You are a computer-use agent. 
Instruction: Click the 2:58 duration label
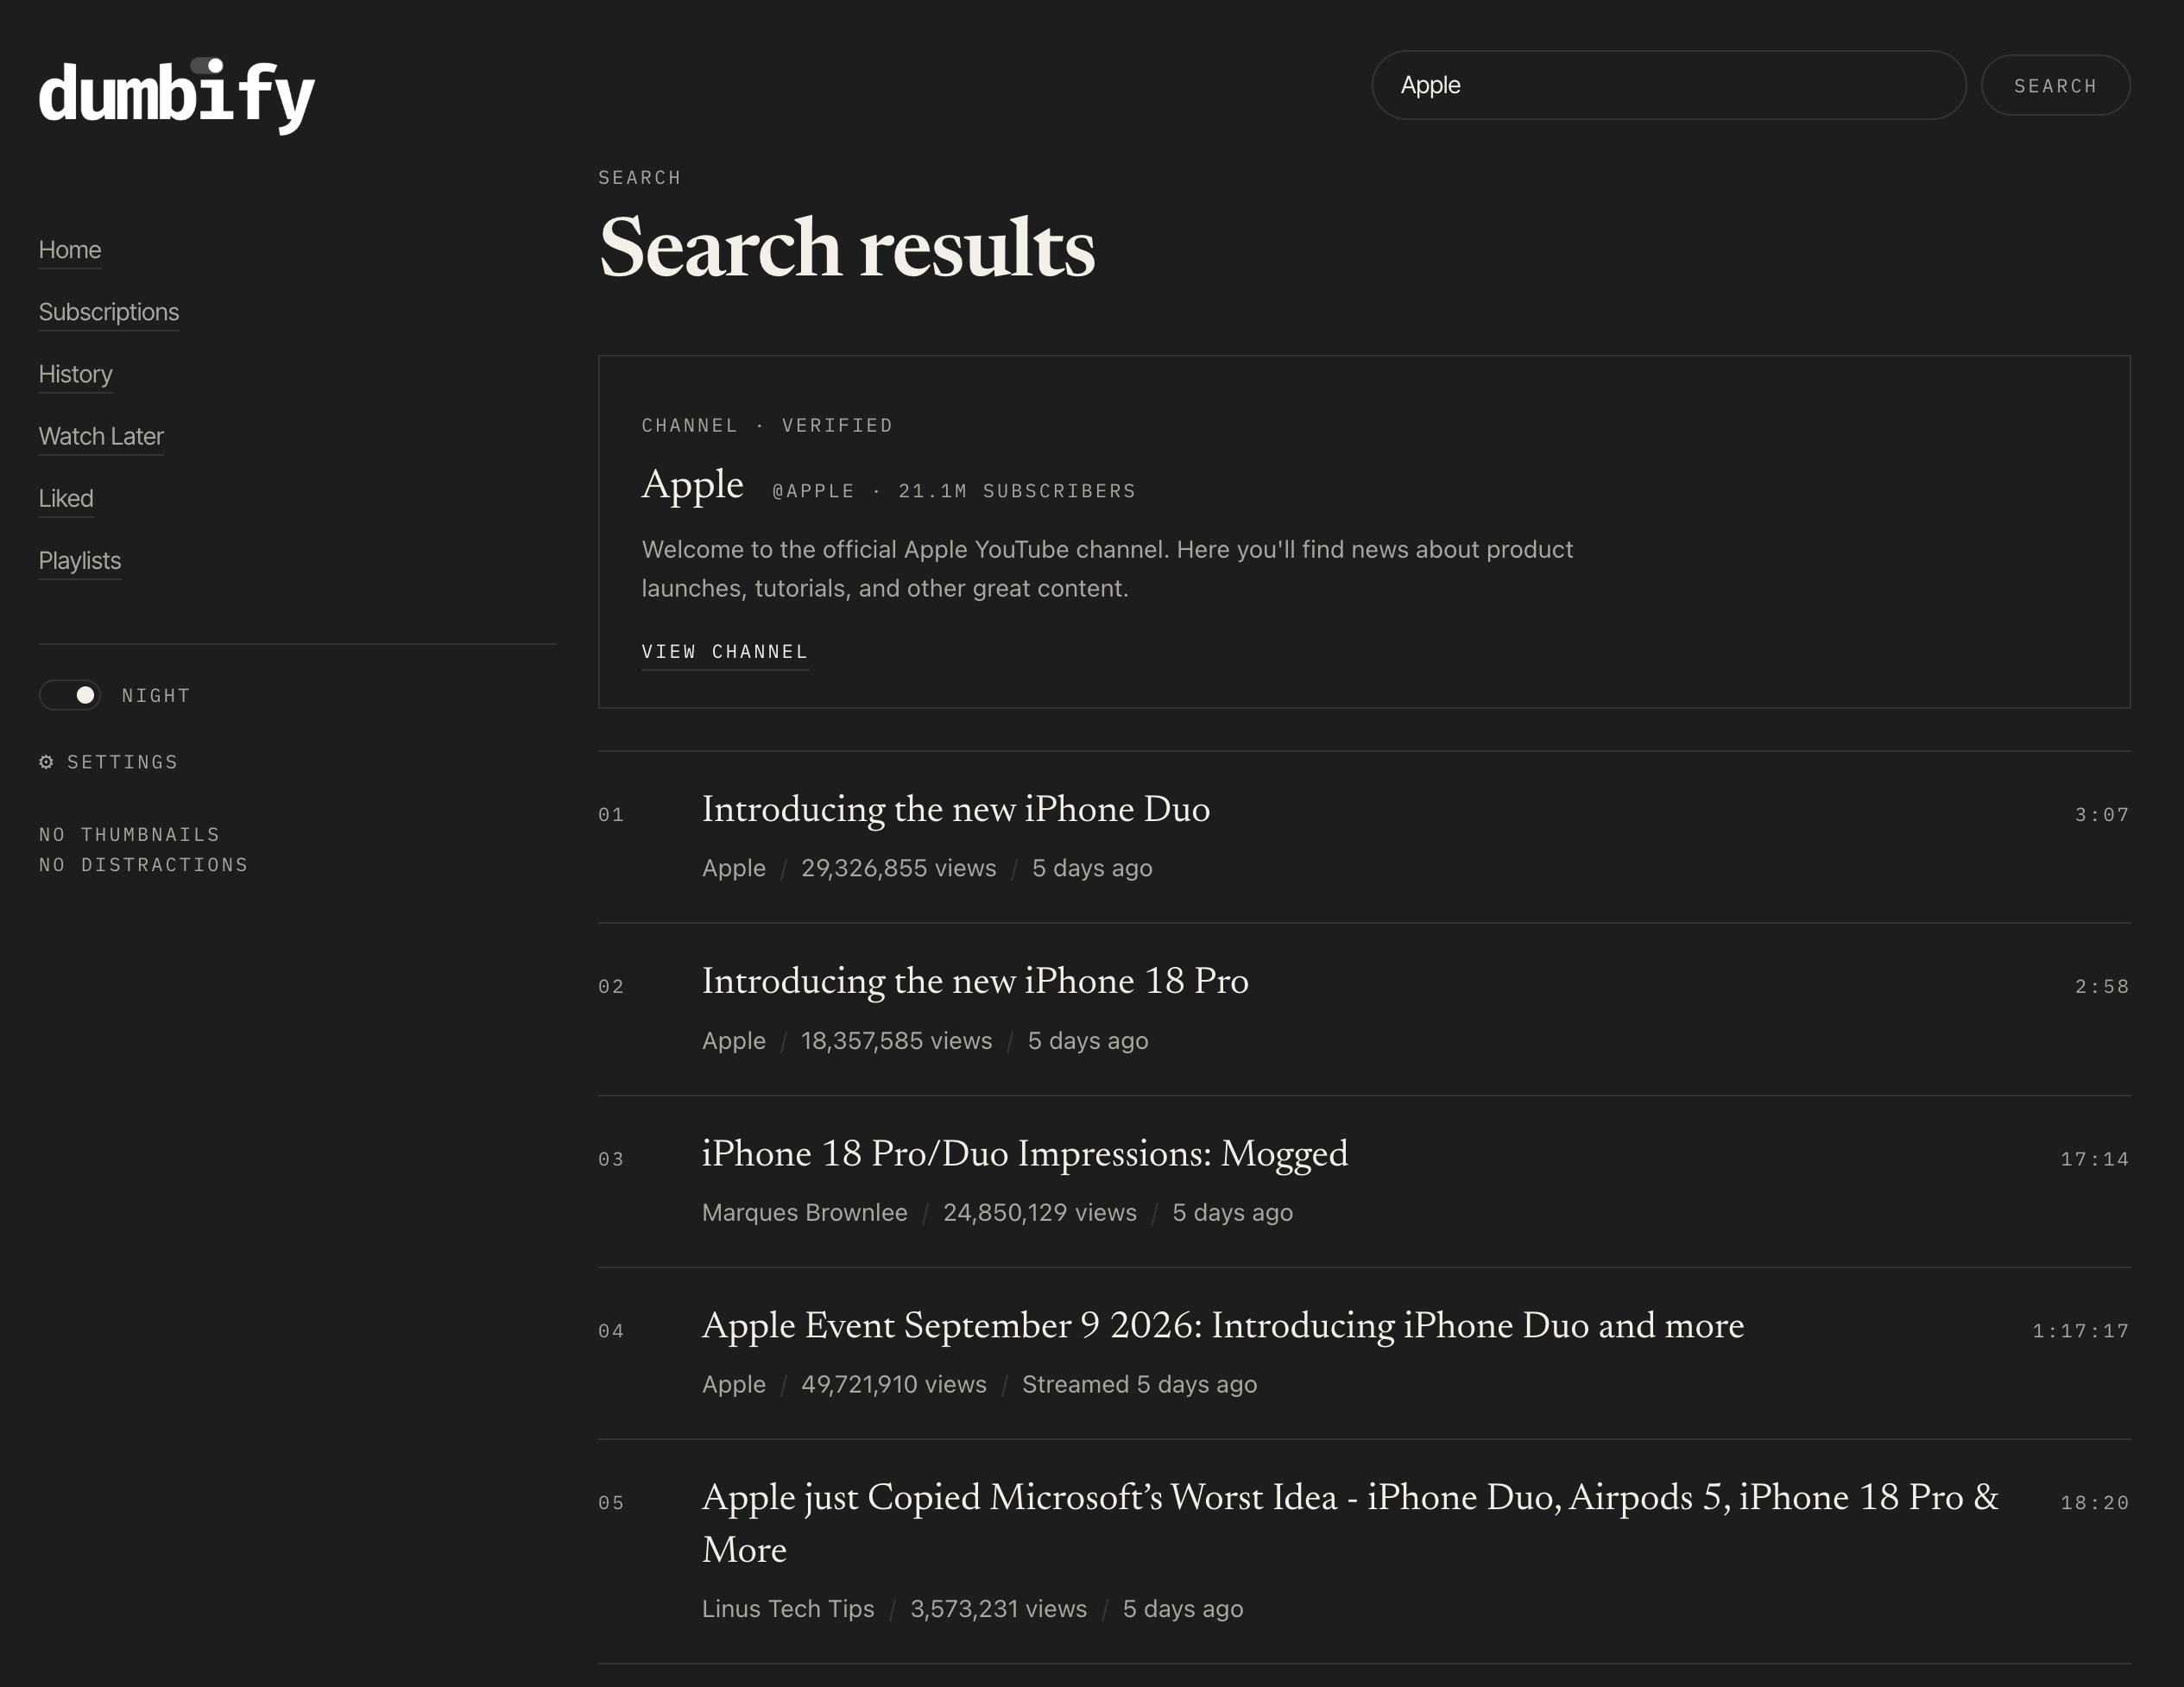coord(2102,987)
